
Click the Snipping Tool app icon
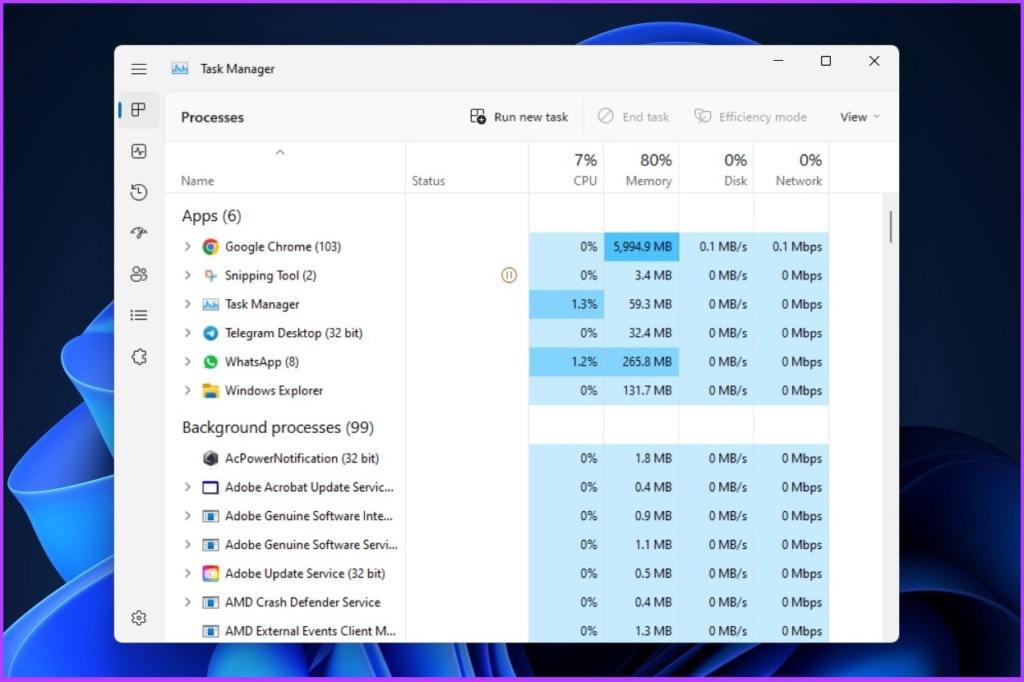pos(210,276)
